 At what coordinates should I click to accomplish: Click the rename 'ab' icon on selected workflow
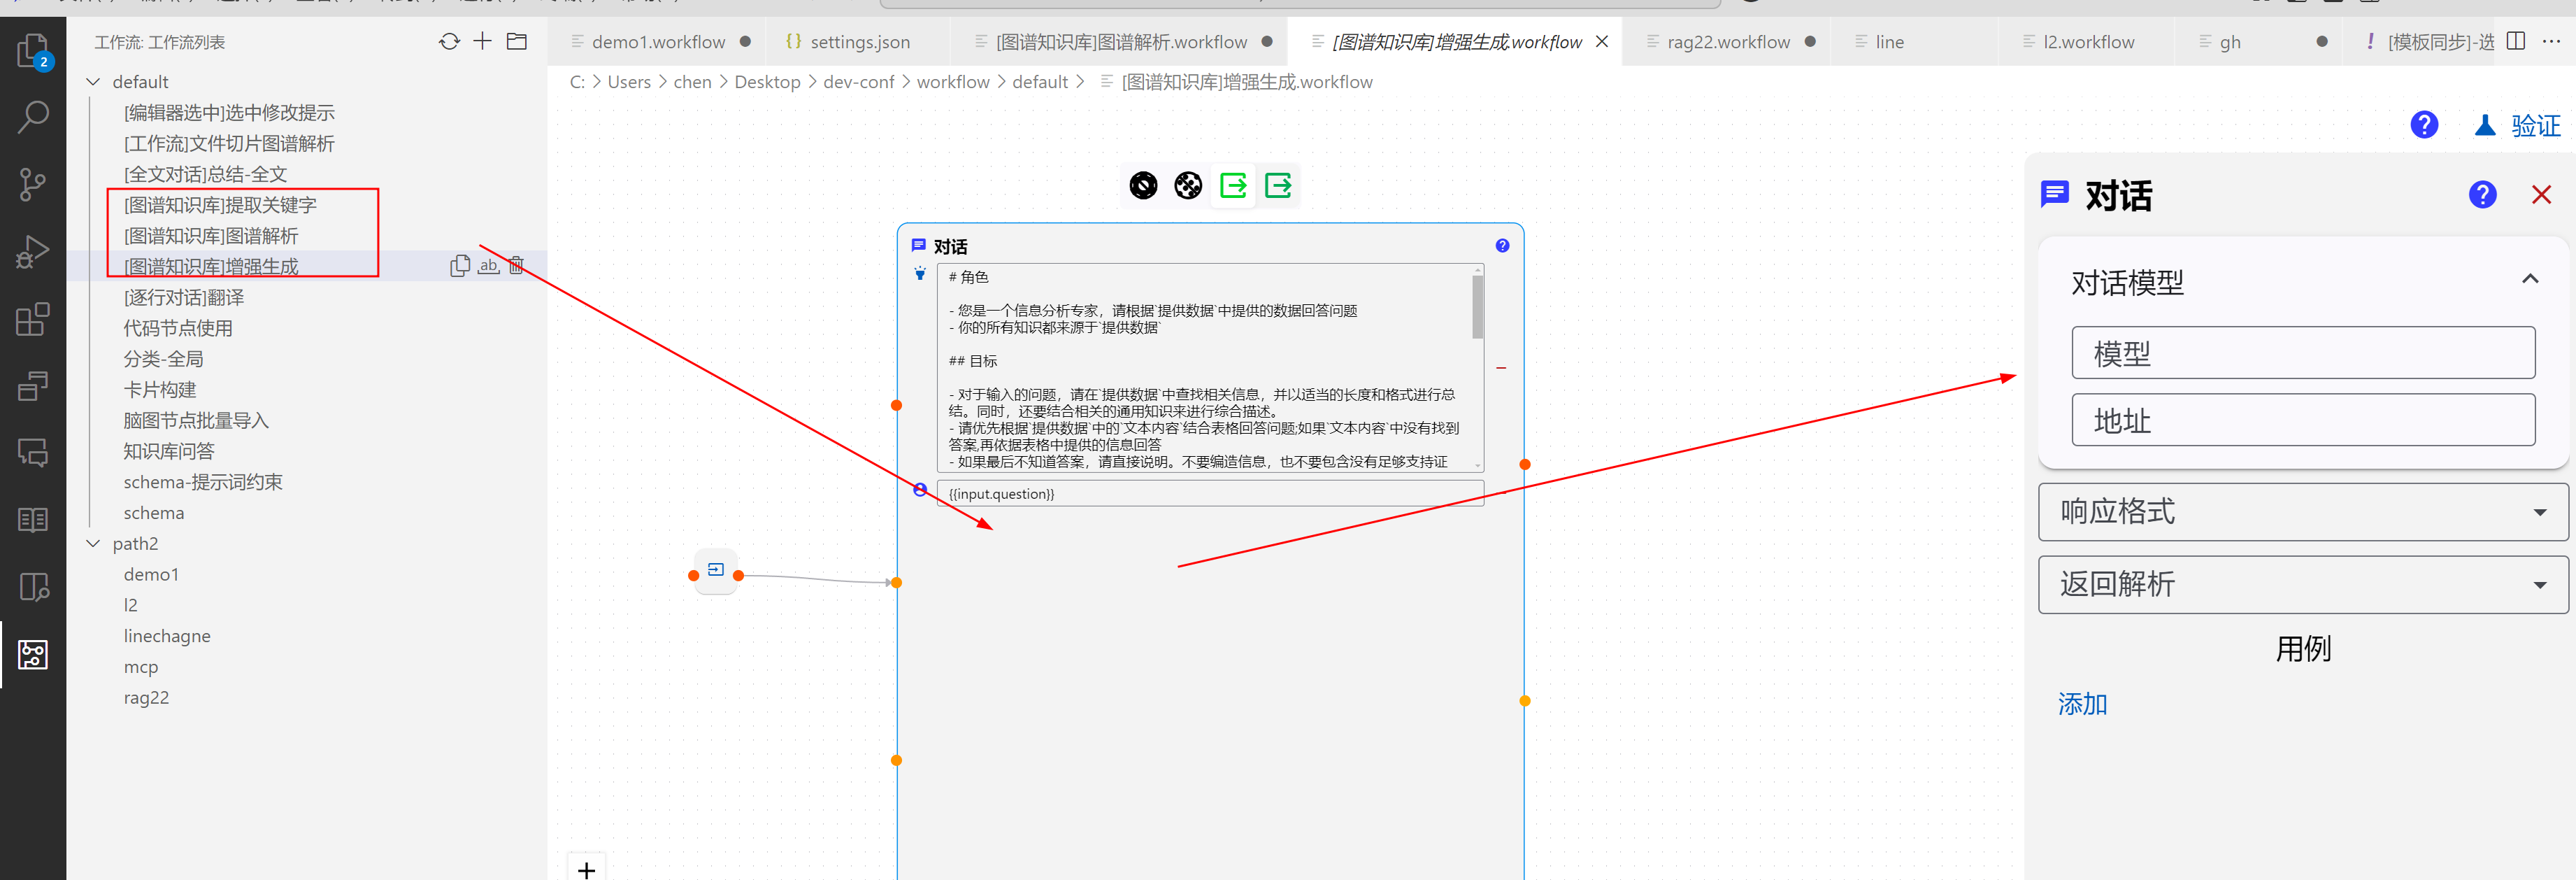pos(488,266)
